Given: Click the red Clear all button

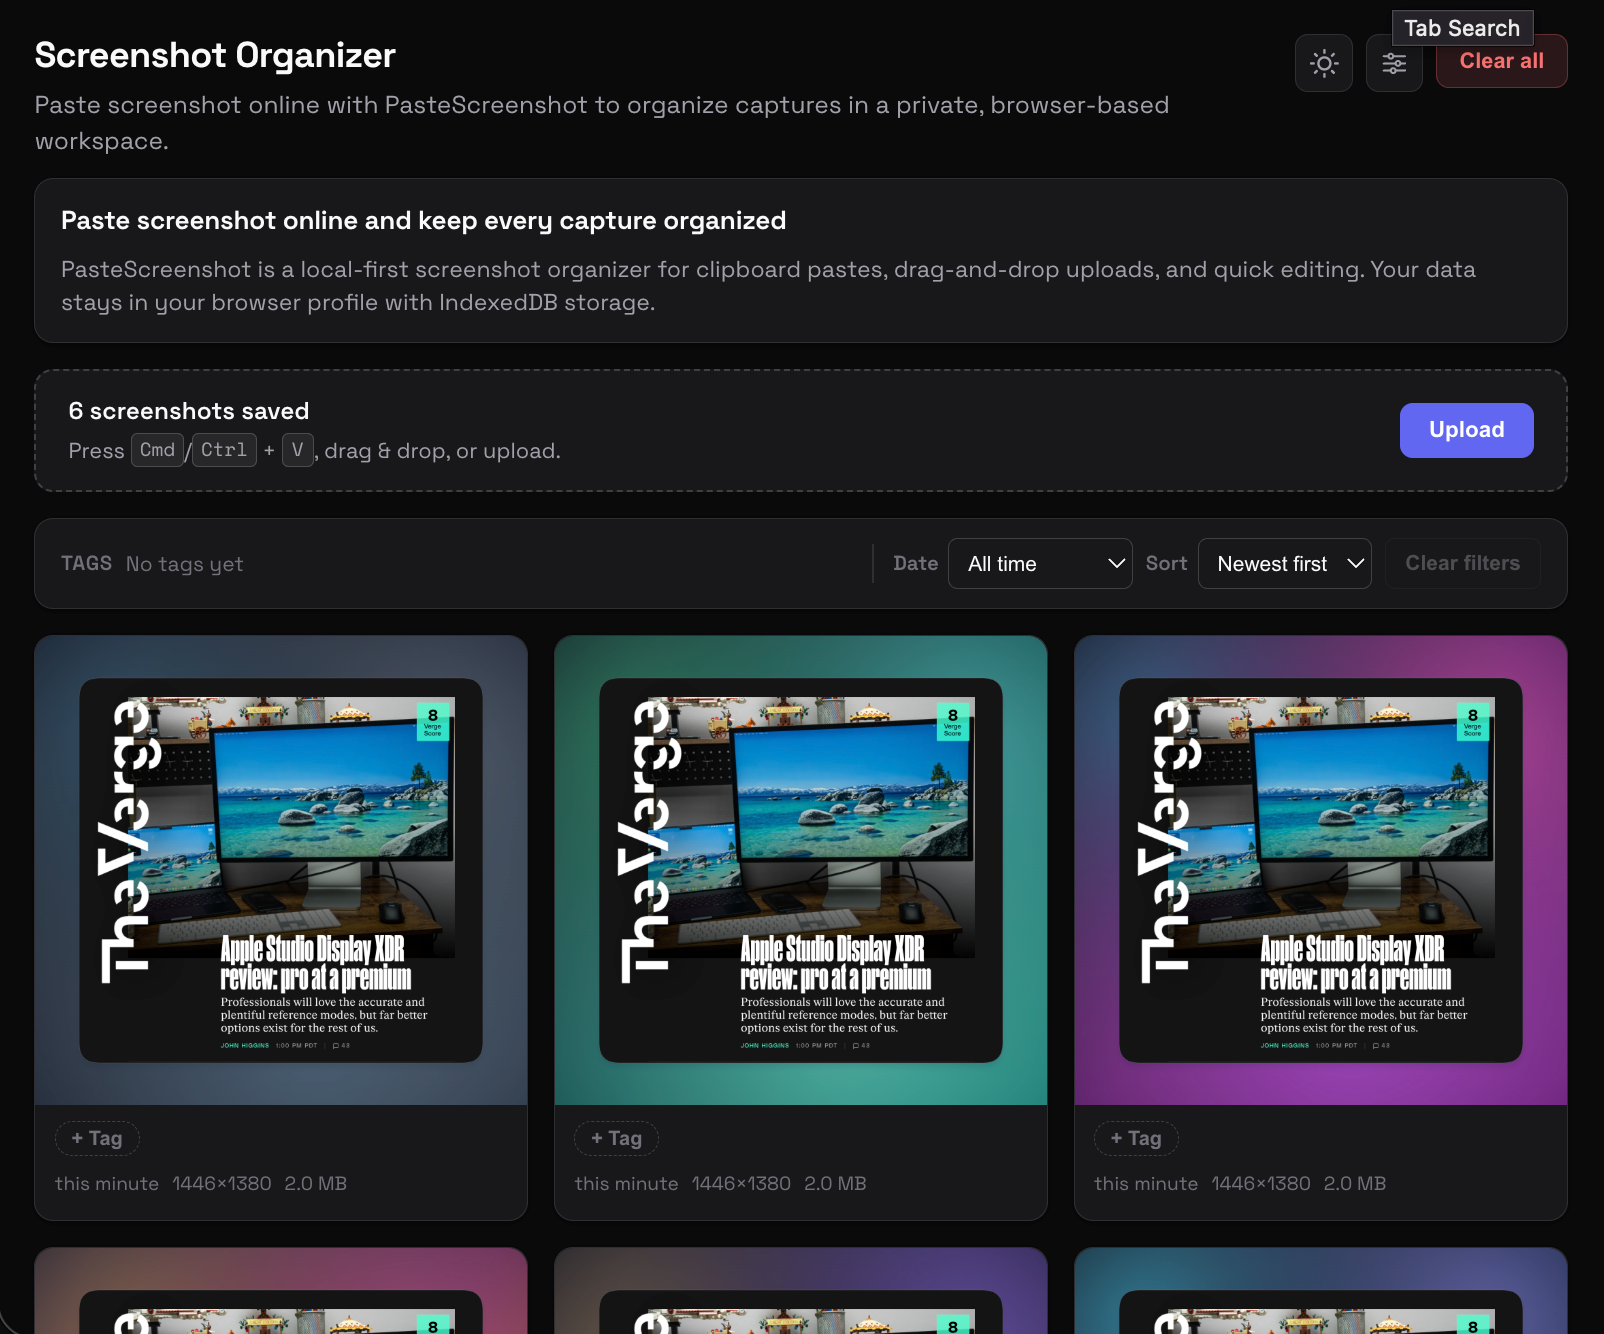Looking at the screenshot, I should pyautogui.click(x=1500, y=61).
